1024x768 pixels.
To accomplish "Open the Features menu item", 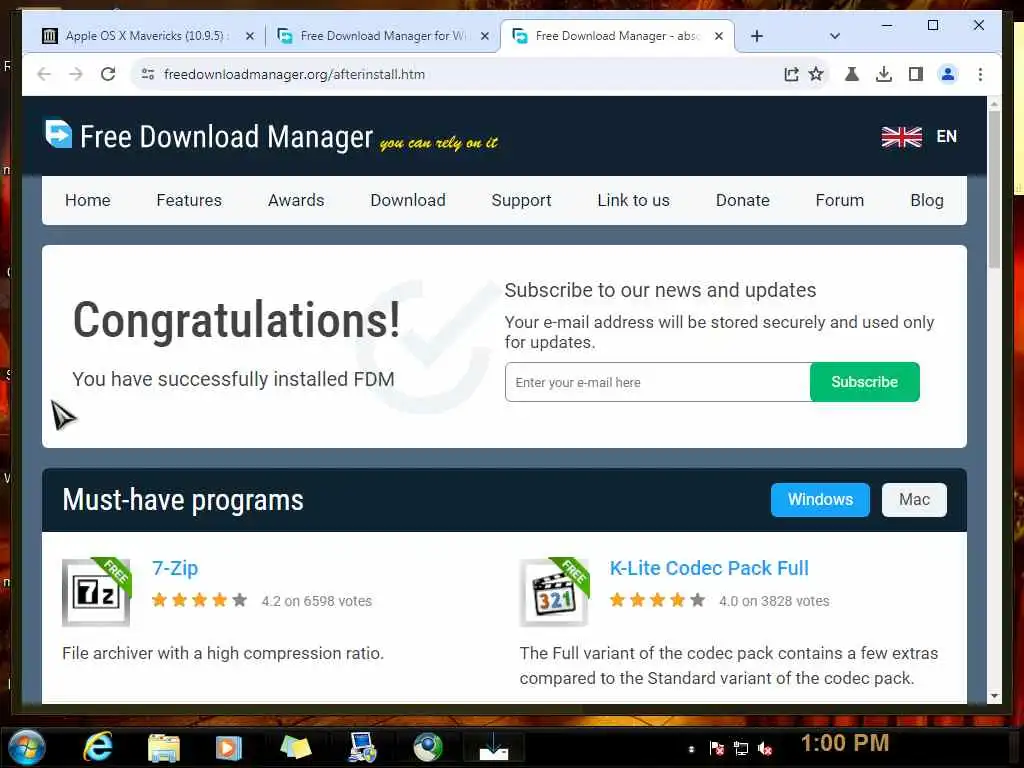I will [189, 200].
